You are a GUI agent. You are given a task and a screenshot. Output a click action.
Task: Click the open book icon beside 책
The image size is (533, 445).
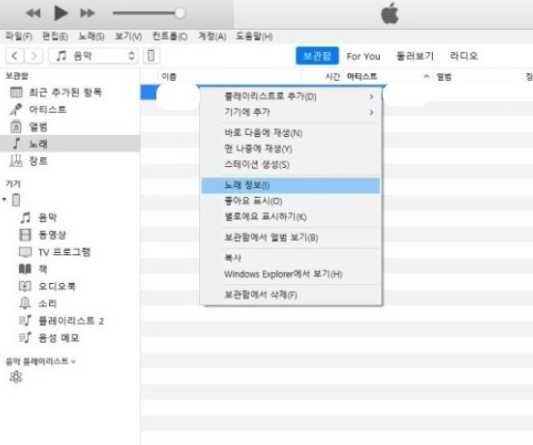coord(25,269)
